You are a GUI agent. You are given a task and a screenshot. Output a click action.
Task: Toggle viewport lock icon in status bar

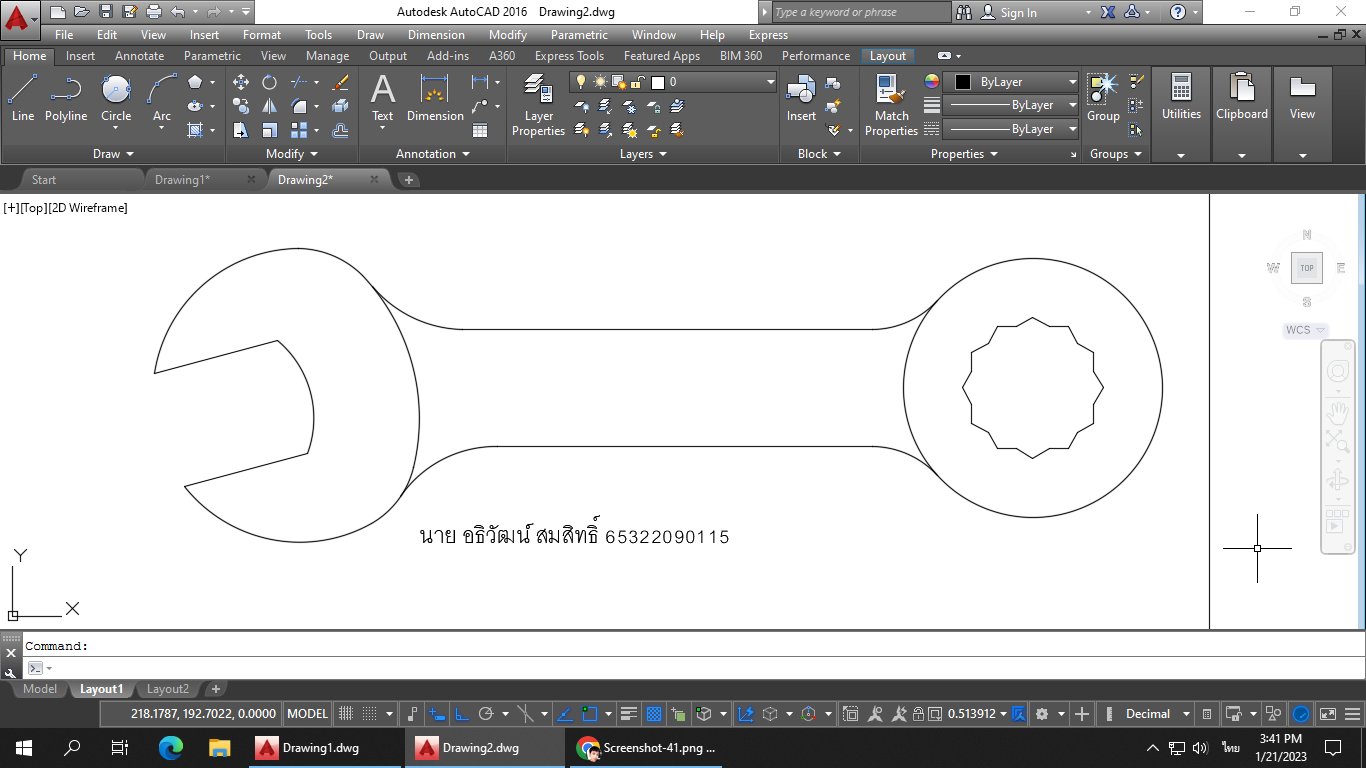click(918, 714)
